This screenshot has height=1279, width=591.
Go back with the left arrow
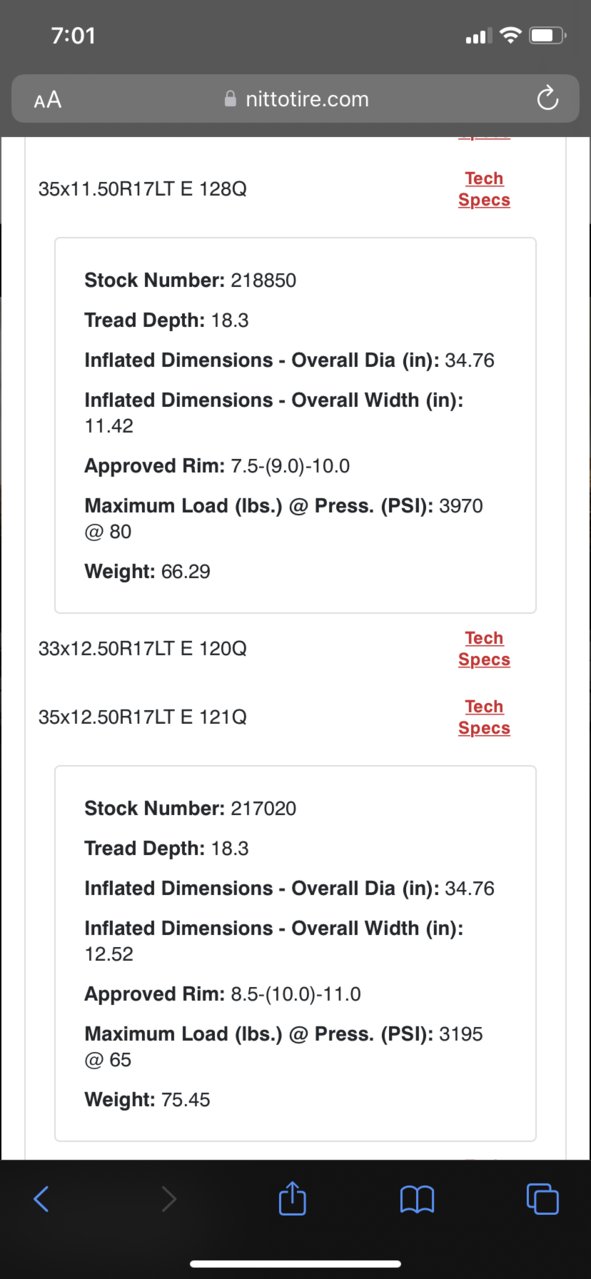[x=41, y=1198]
